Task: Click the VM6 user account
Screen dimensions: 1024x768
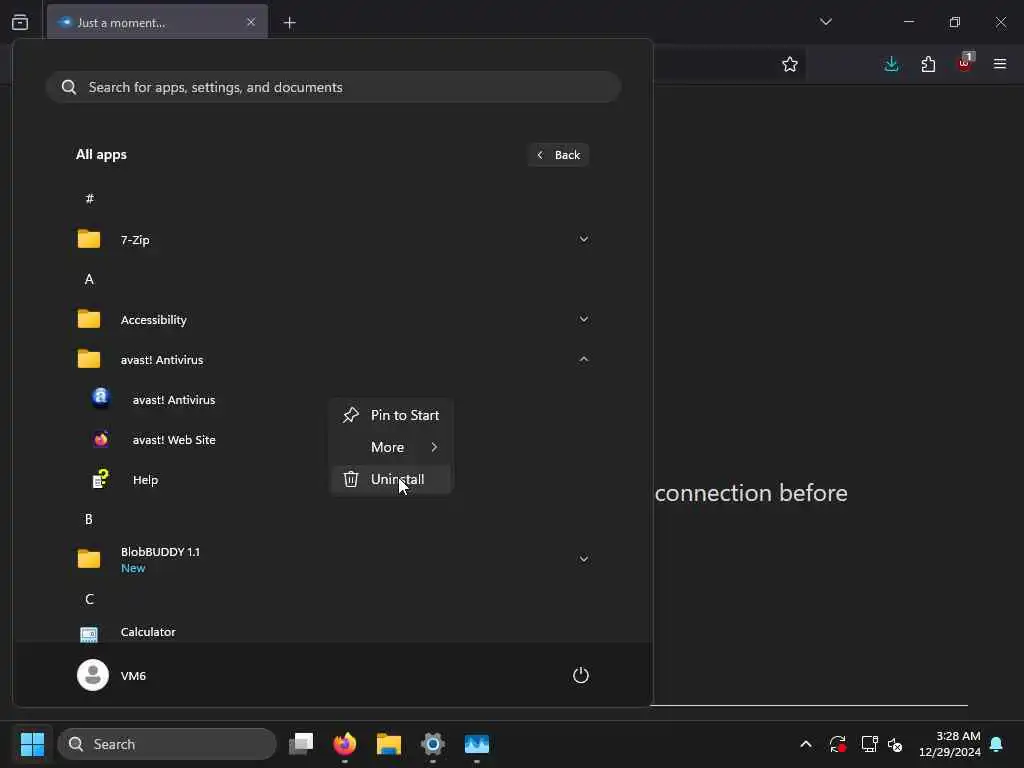Action: [112, 675]
